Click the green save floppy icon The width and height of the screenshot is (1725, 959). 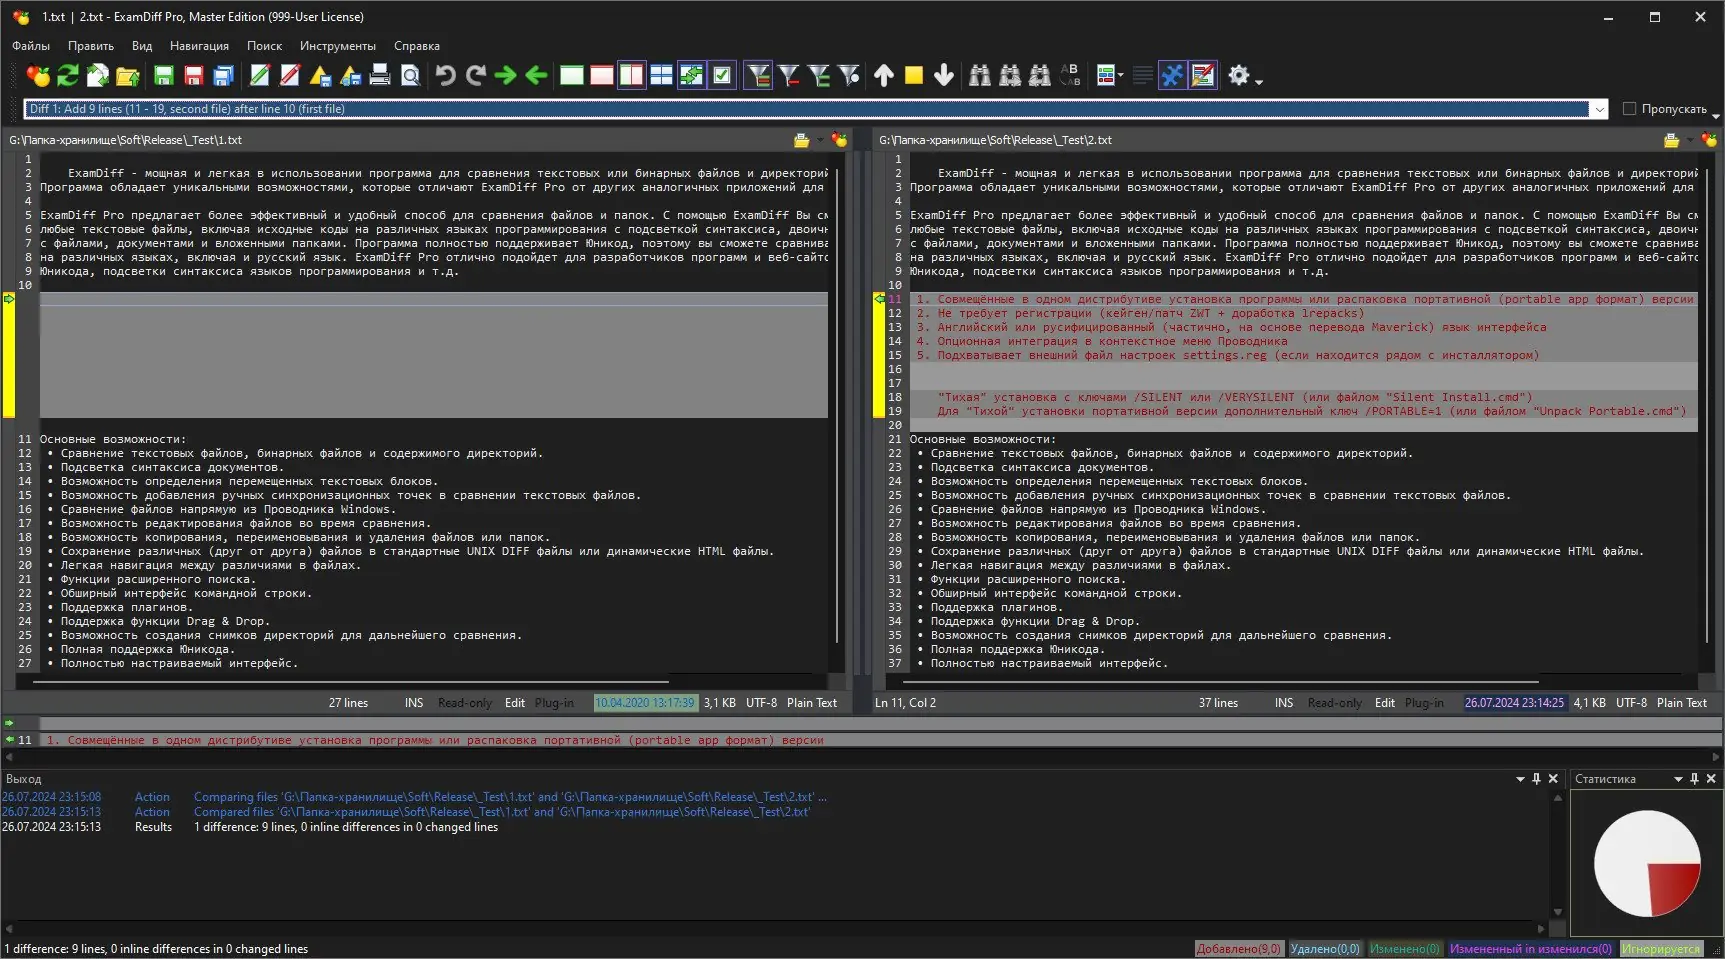click(164, 76)
